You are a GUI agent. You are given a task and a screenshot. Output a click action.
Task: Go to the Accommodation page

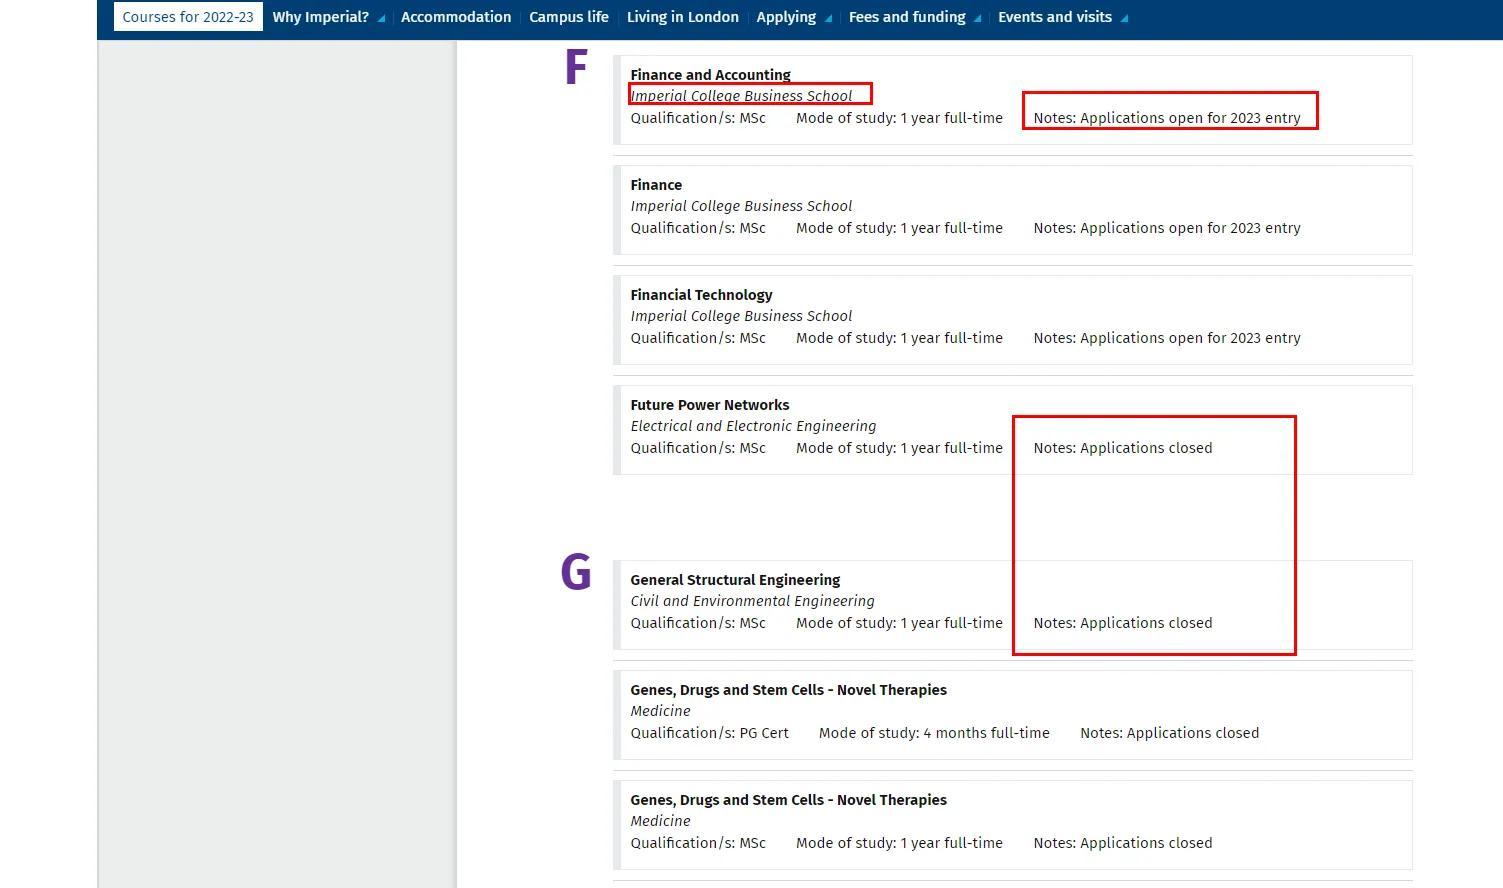[x=456, y=17]
